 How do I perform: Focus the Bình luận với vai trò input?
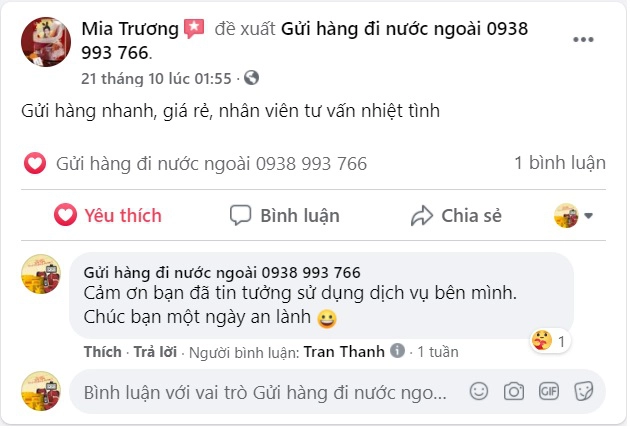point(265,392)
